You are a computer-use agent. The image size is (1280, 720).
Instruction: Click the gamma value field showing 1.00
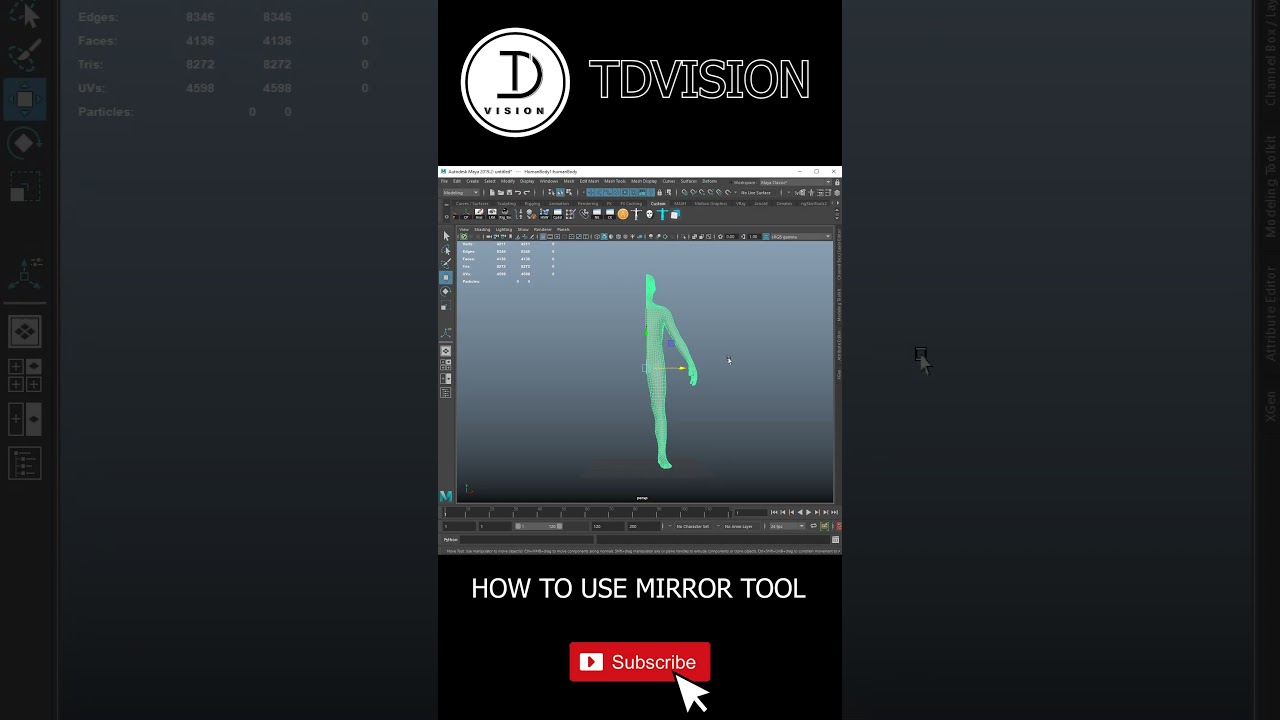tap(754, 236)
